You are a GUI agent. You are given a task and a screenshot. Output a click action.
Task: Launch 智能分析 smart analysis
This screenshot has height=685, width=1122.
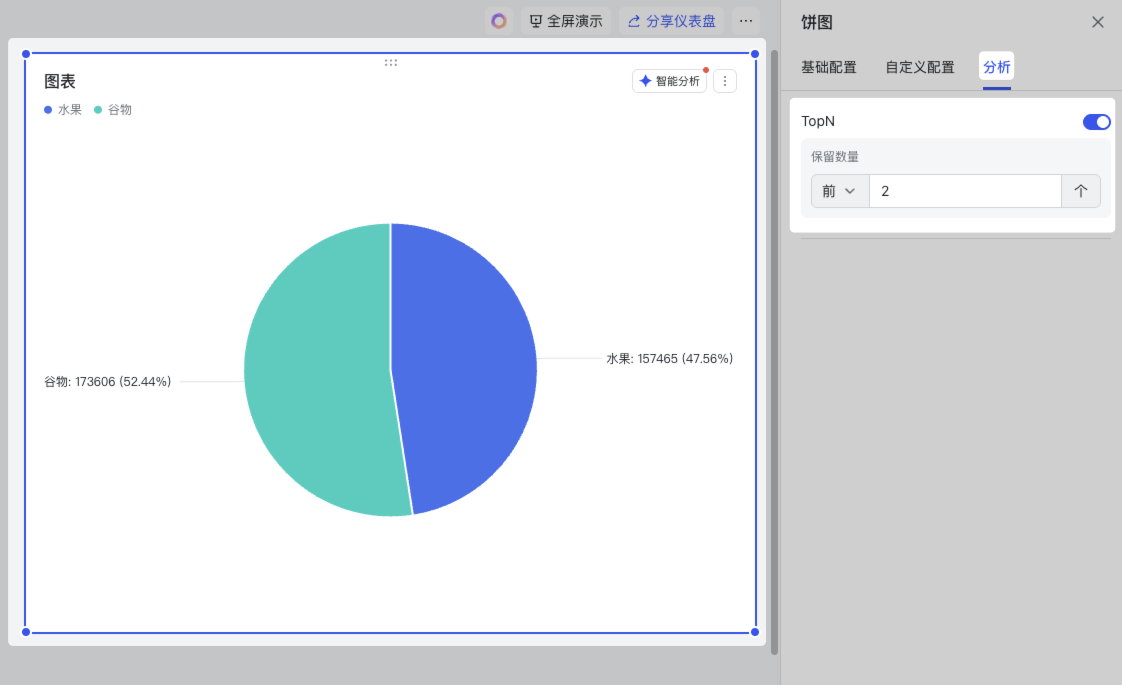click(669, 81)
